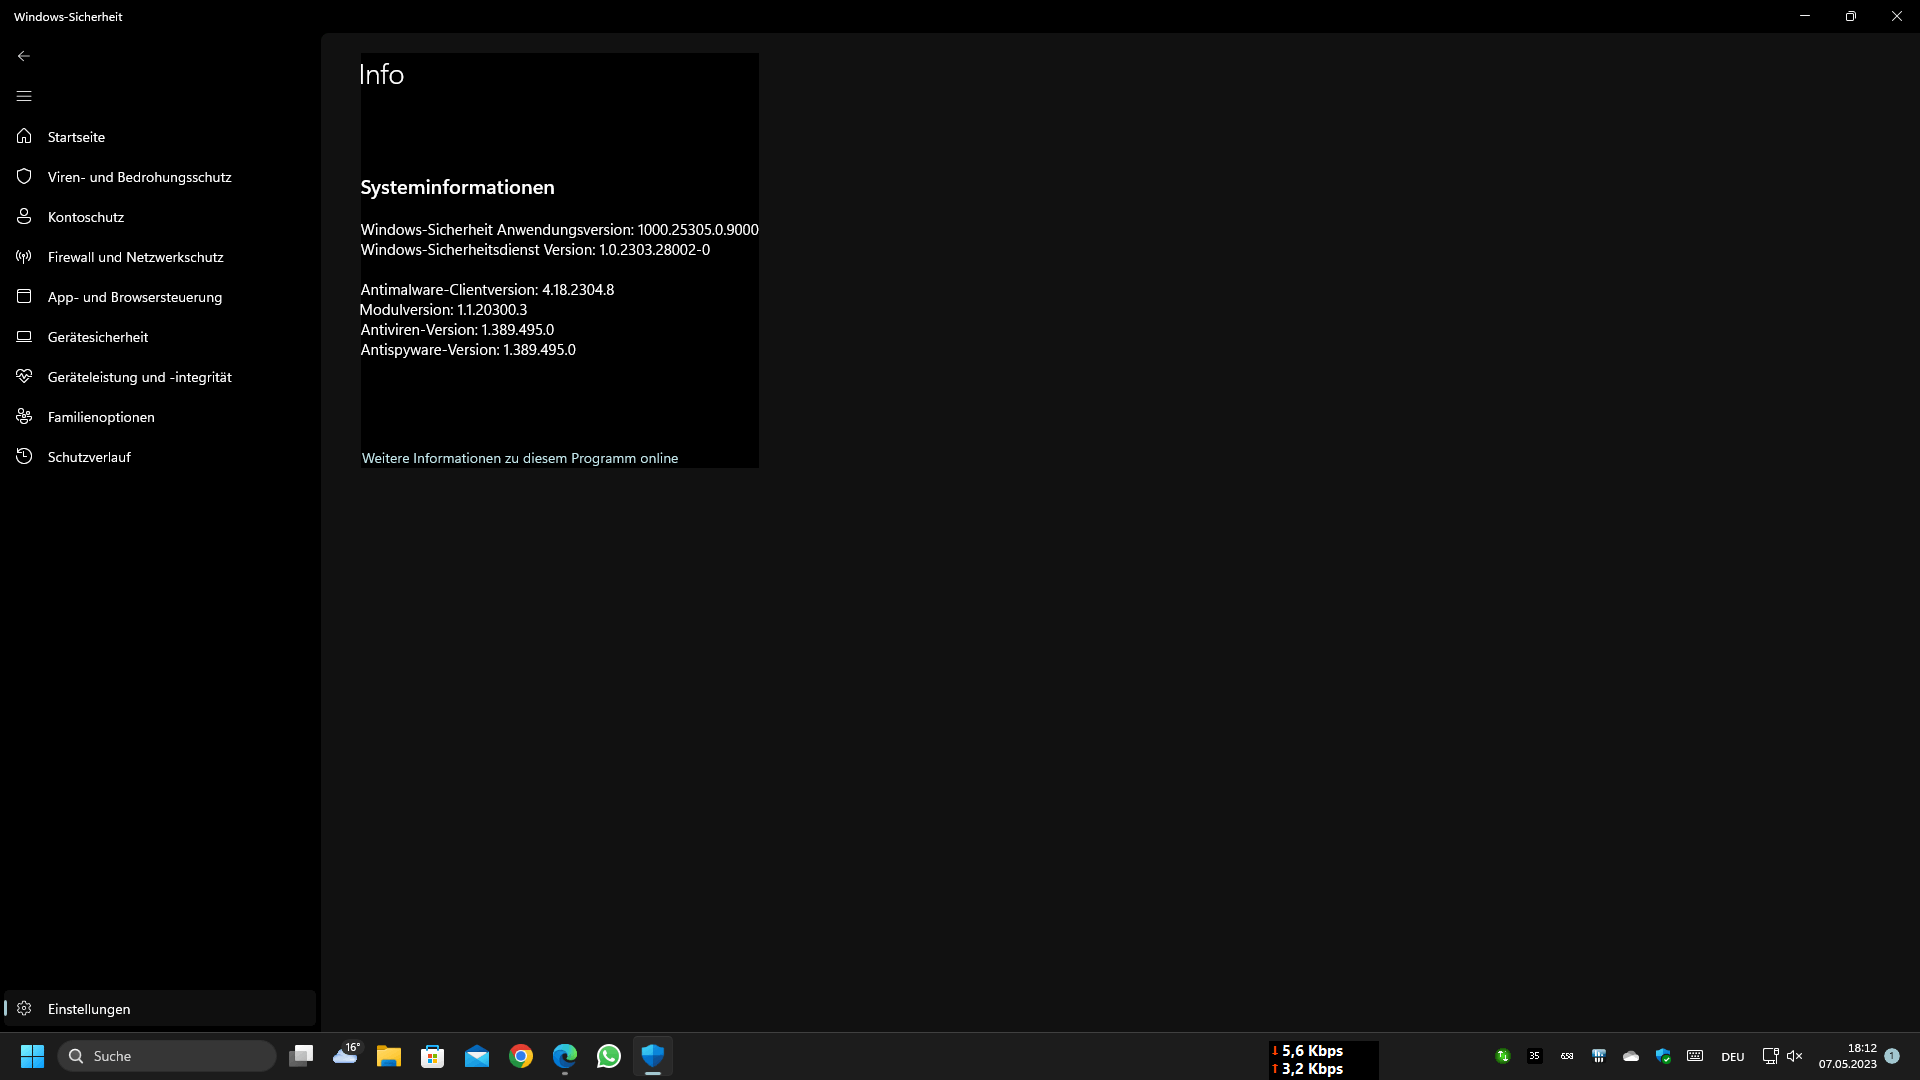Viewport: 1920px width, 1080px height.
Task: Click Antimalware-Clientversion: 4.18.2304.8 line
Action: [x=487, y=290]
